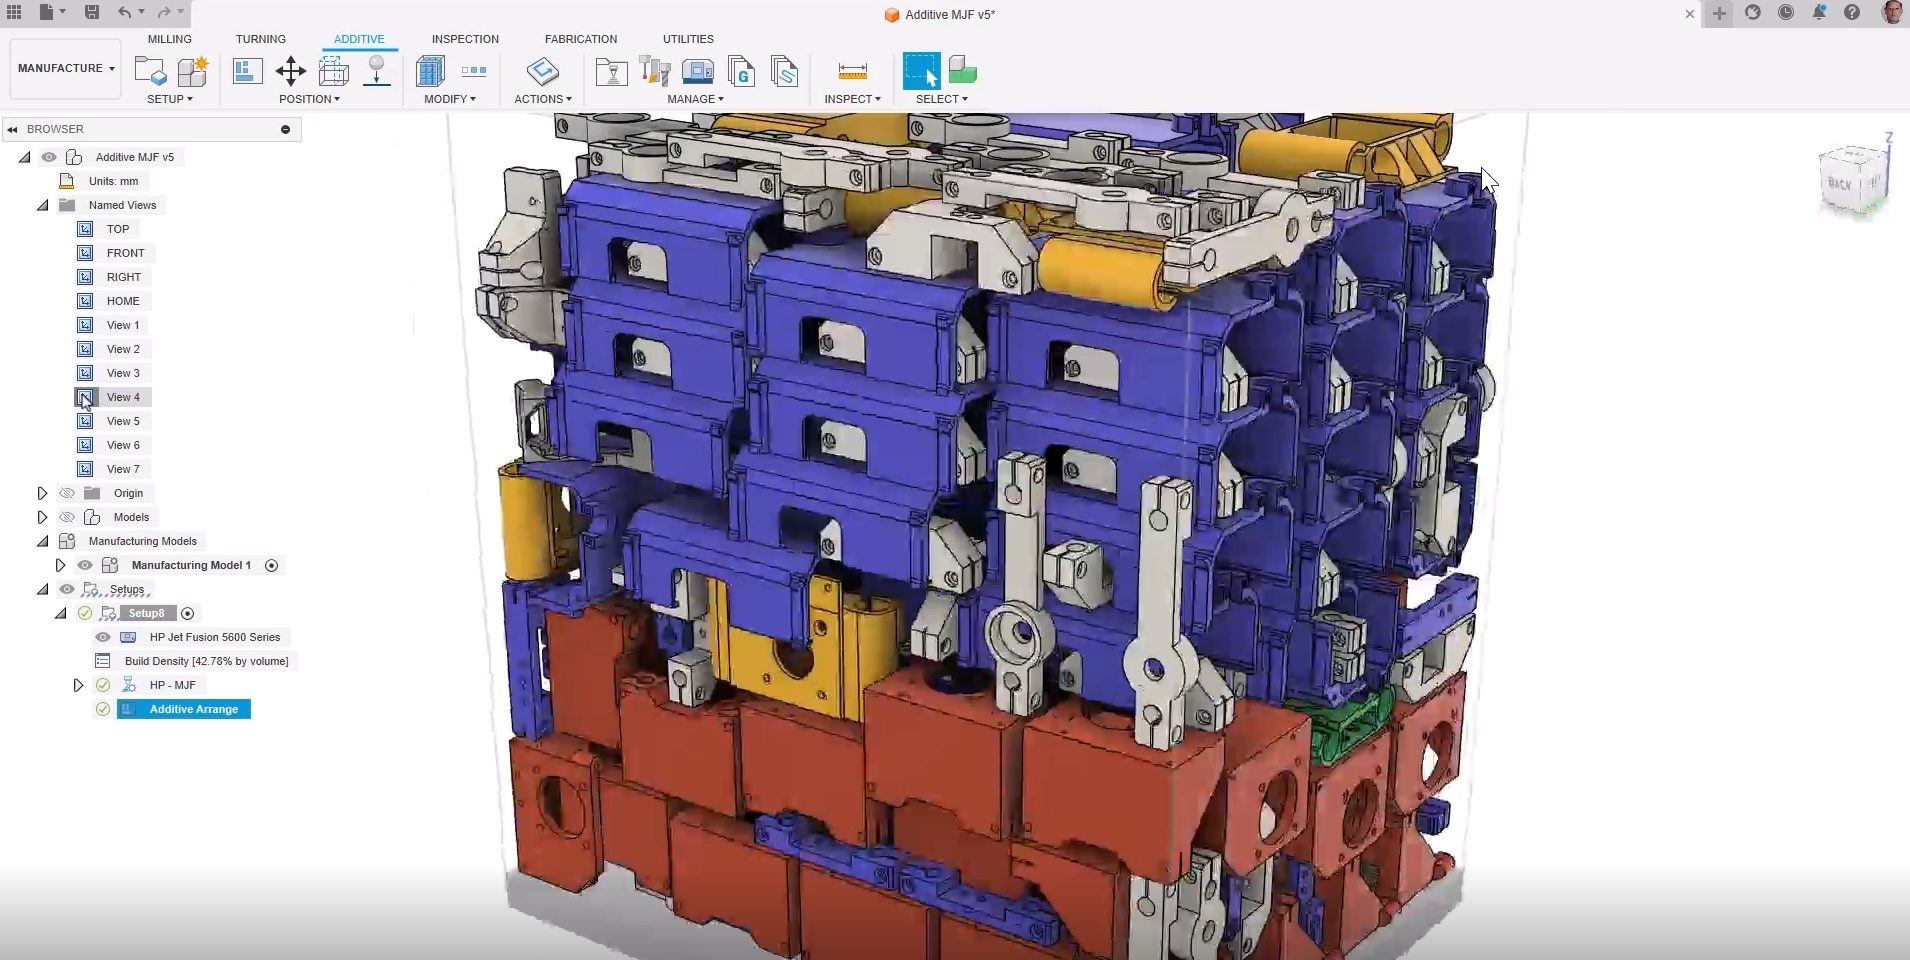Screen dimensions: 1910x960
Task: Collapse the BROWSER panel with double arrows
Action: point(12,129)
